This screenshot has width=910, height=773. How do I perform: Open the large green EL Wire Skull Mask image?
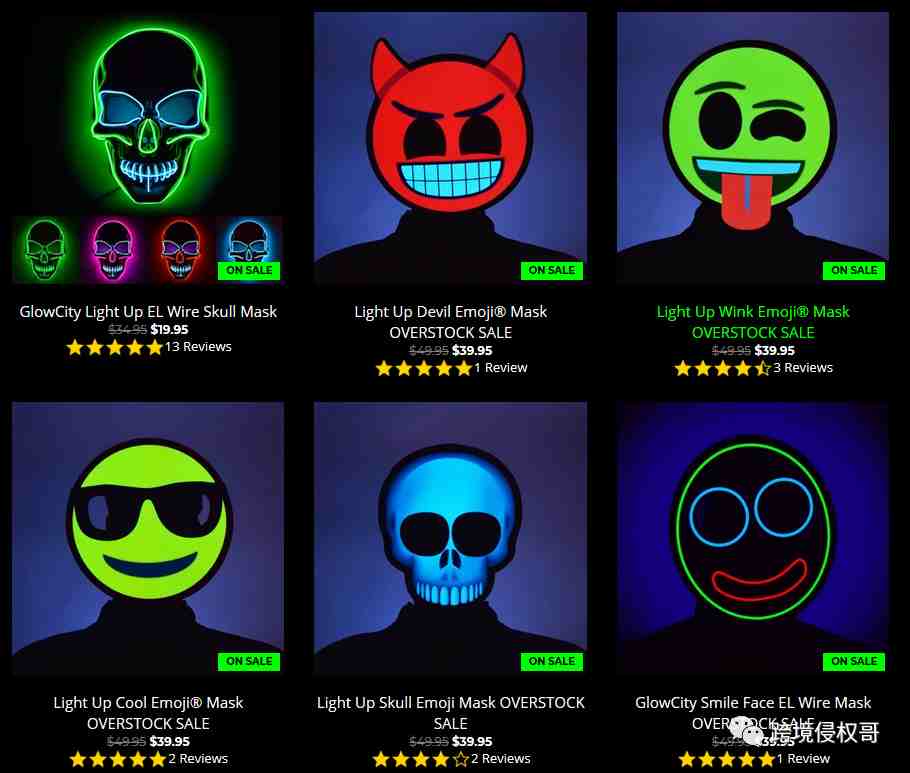point(148,114)
